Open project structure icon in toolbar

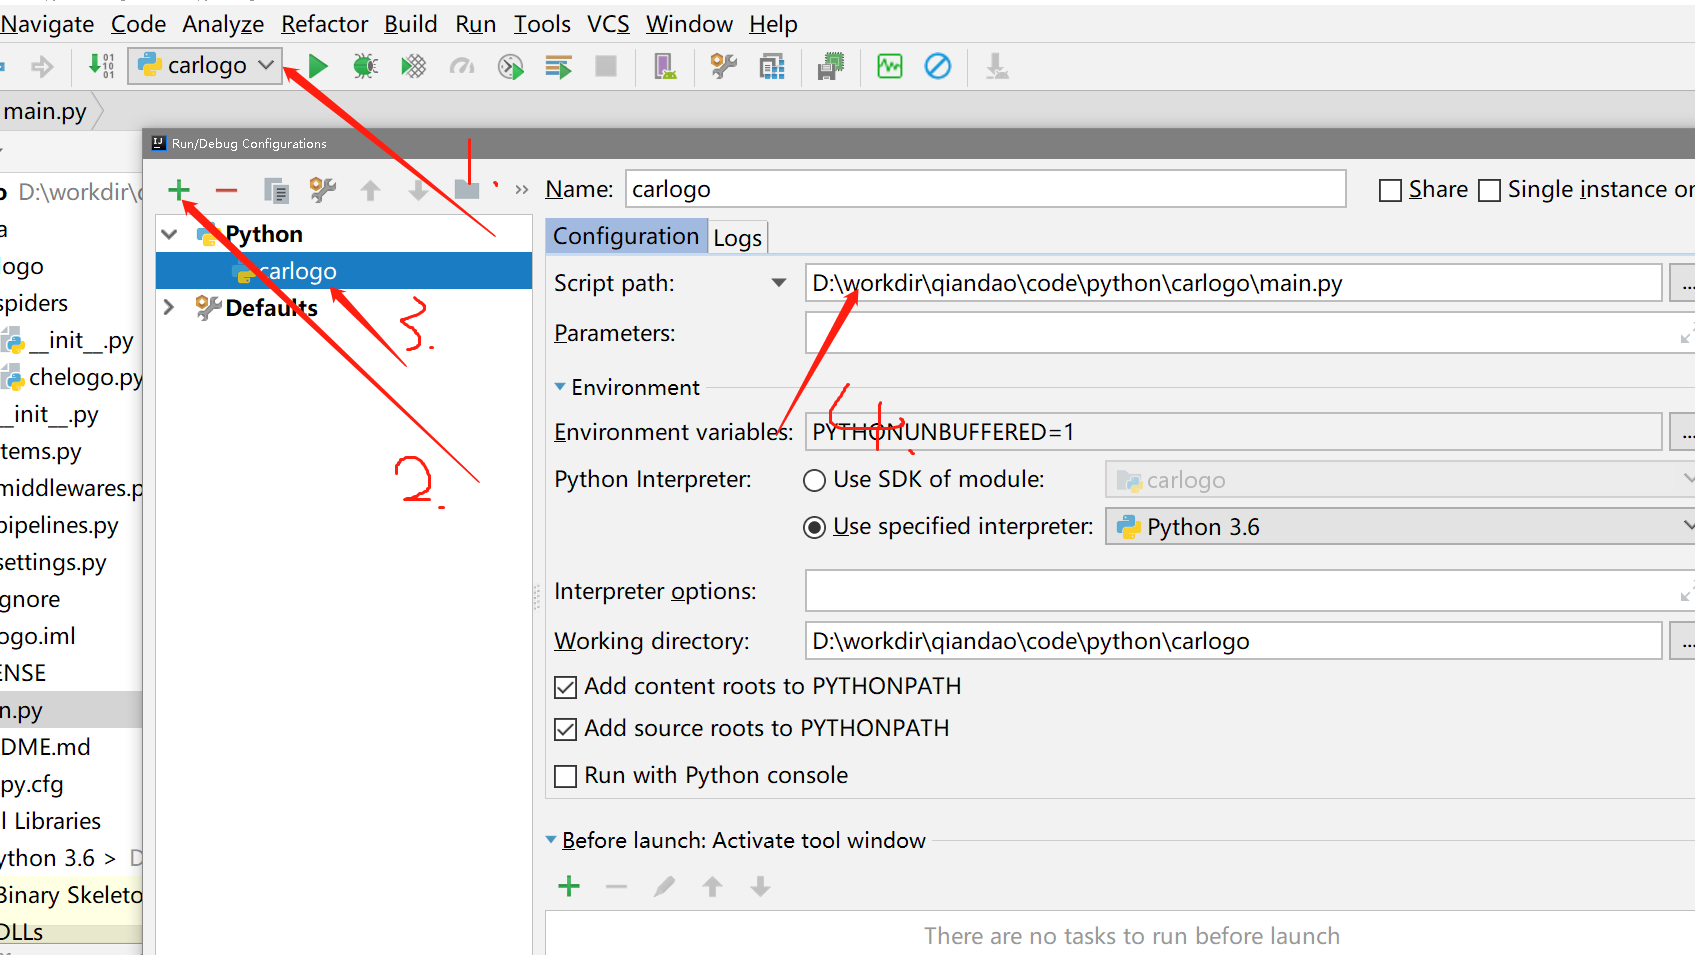(x=772, y=66)
